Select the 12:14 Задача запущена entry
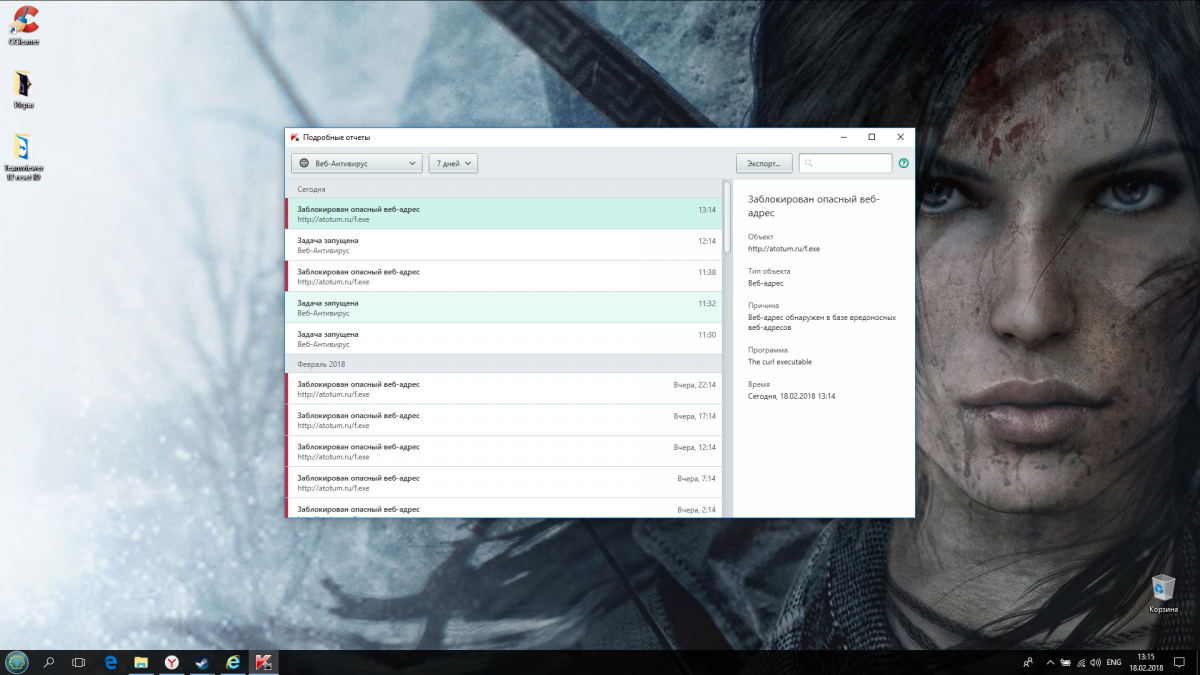The width and height of the screenshot is (1200, 675). [505, 245]
